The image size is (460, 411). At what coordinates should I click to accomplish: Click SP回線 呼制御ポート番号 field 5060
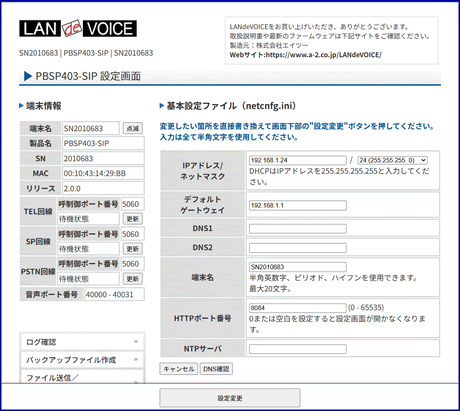pyautogui.click(x=133, y=234)
